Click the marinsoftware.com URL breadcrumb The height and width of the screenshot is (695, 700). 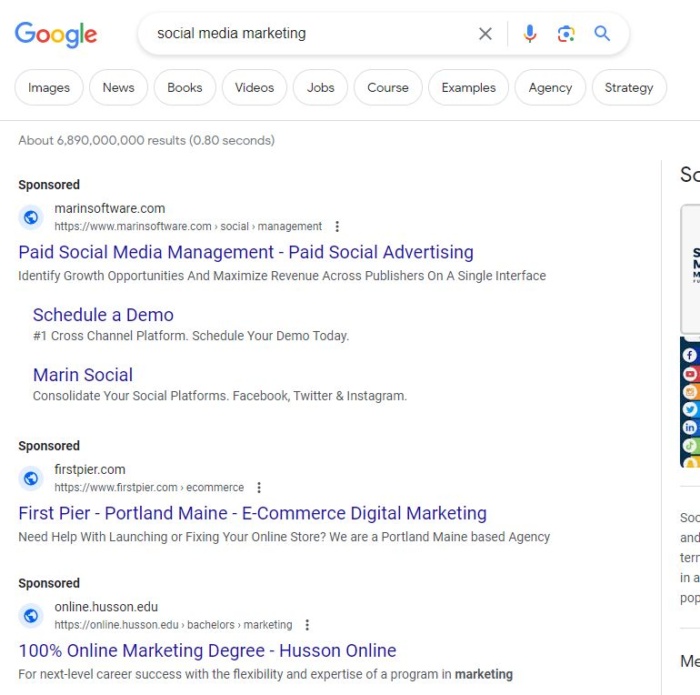click(188, 227)
